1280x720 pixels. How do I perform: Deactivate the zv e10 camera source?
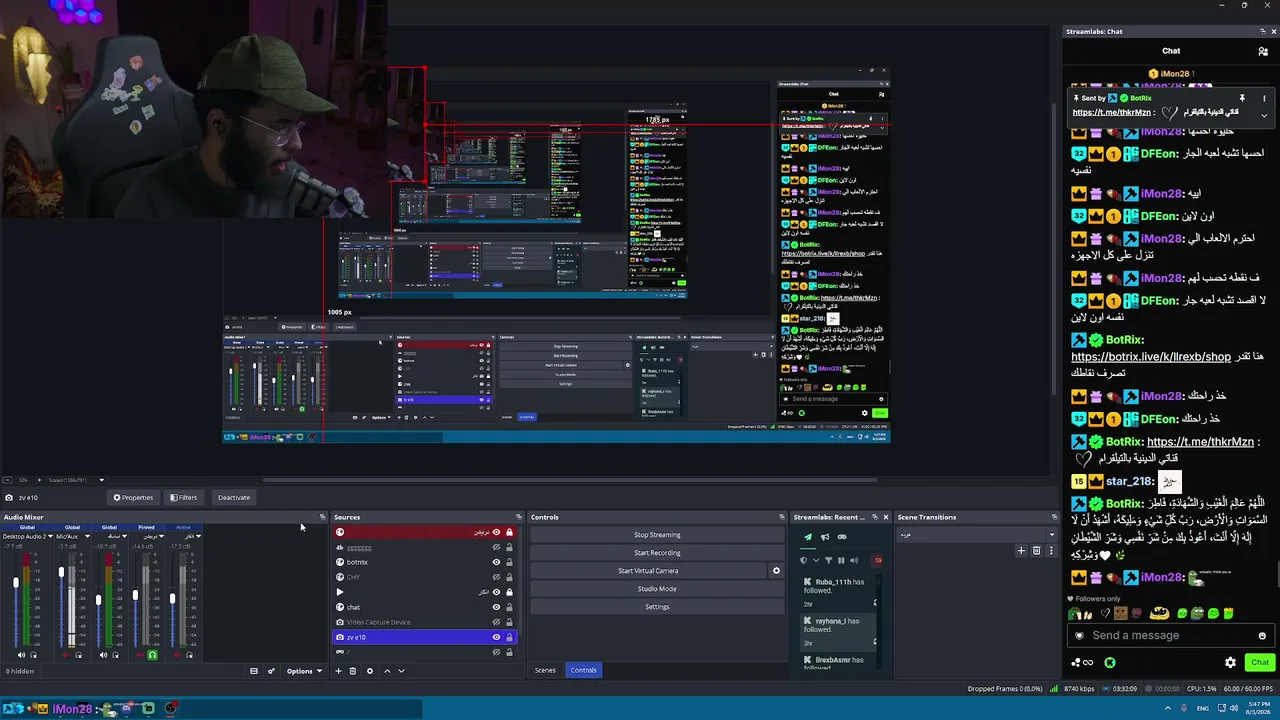234,497
